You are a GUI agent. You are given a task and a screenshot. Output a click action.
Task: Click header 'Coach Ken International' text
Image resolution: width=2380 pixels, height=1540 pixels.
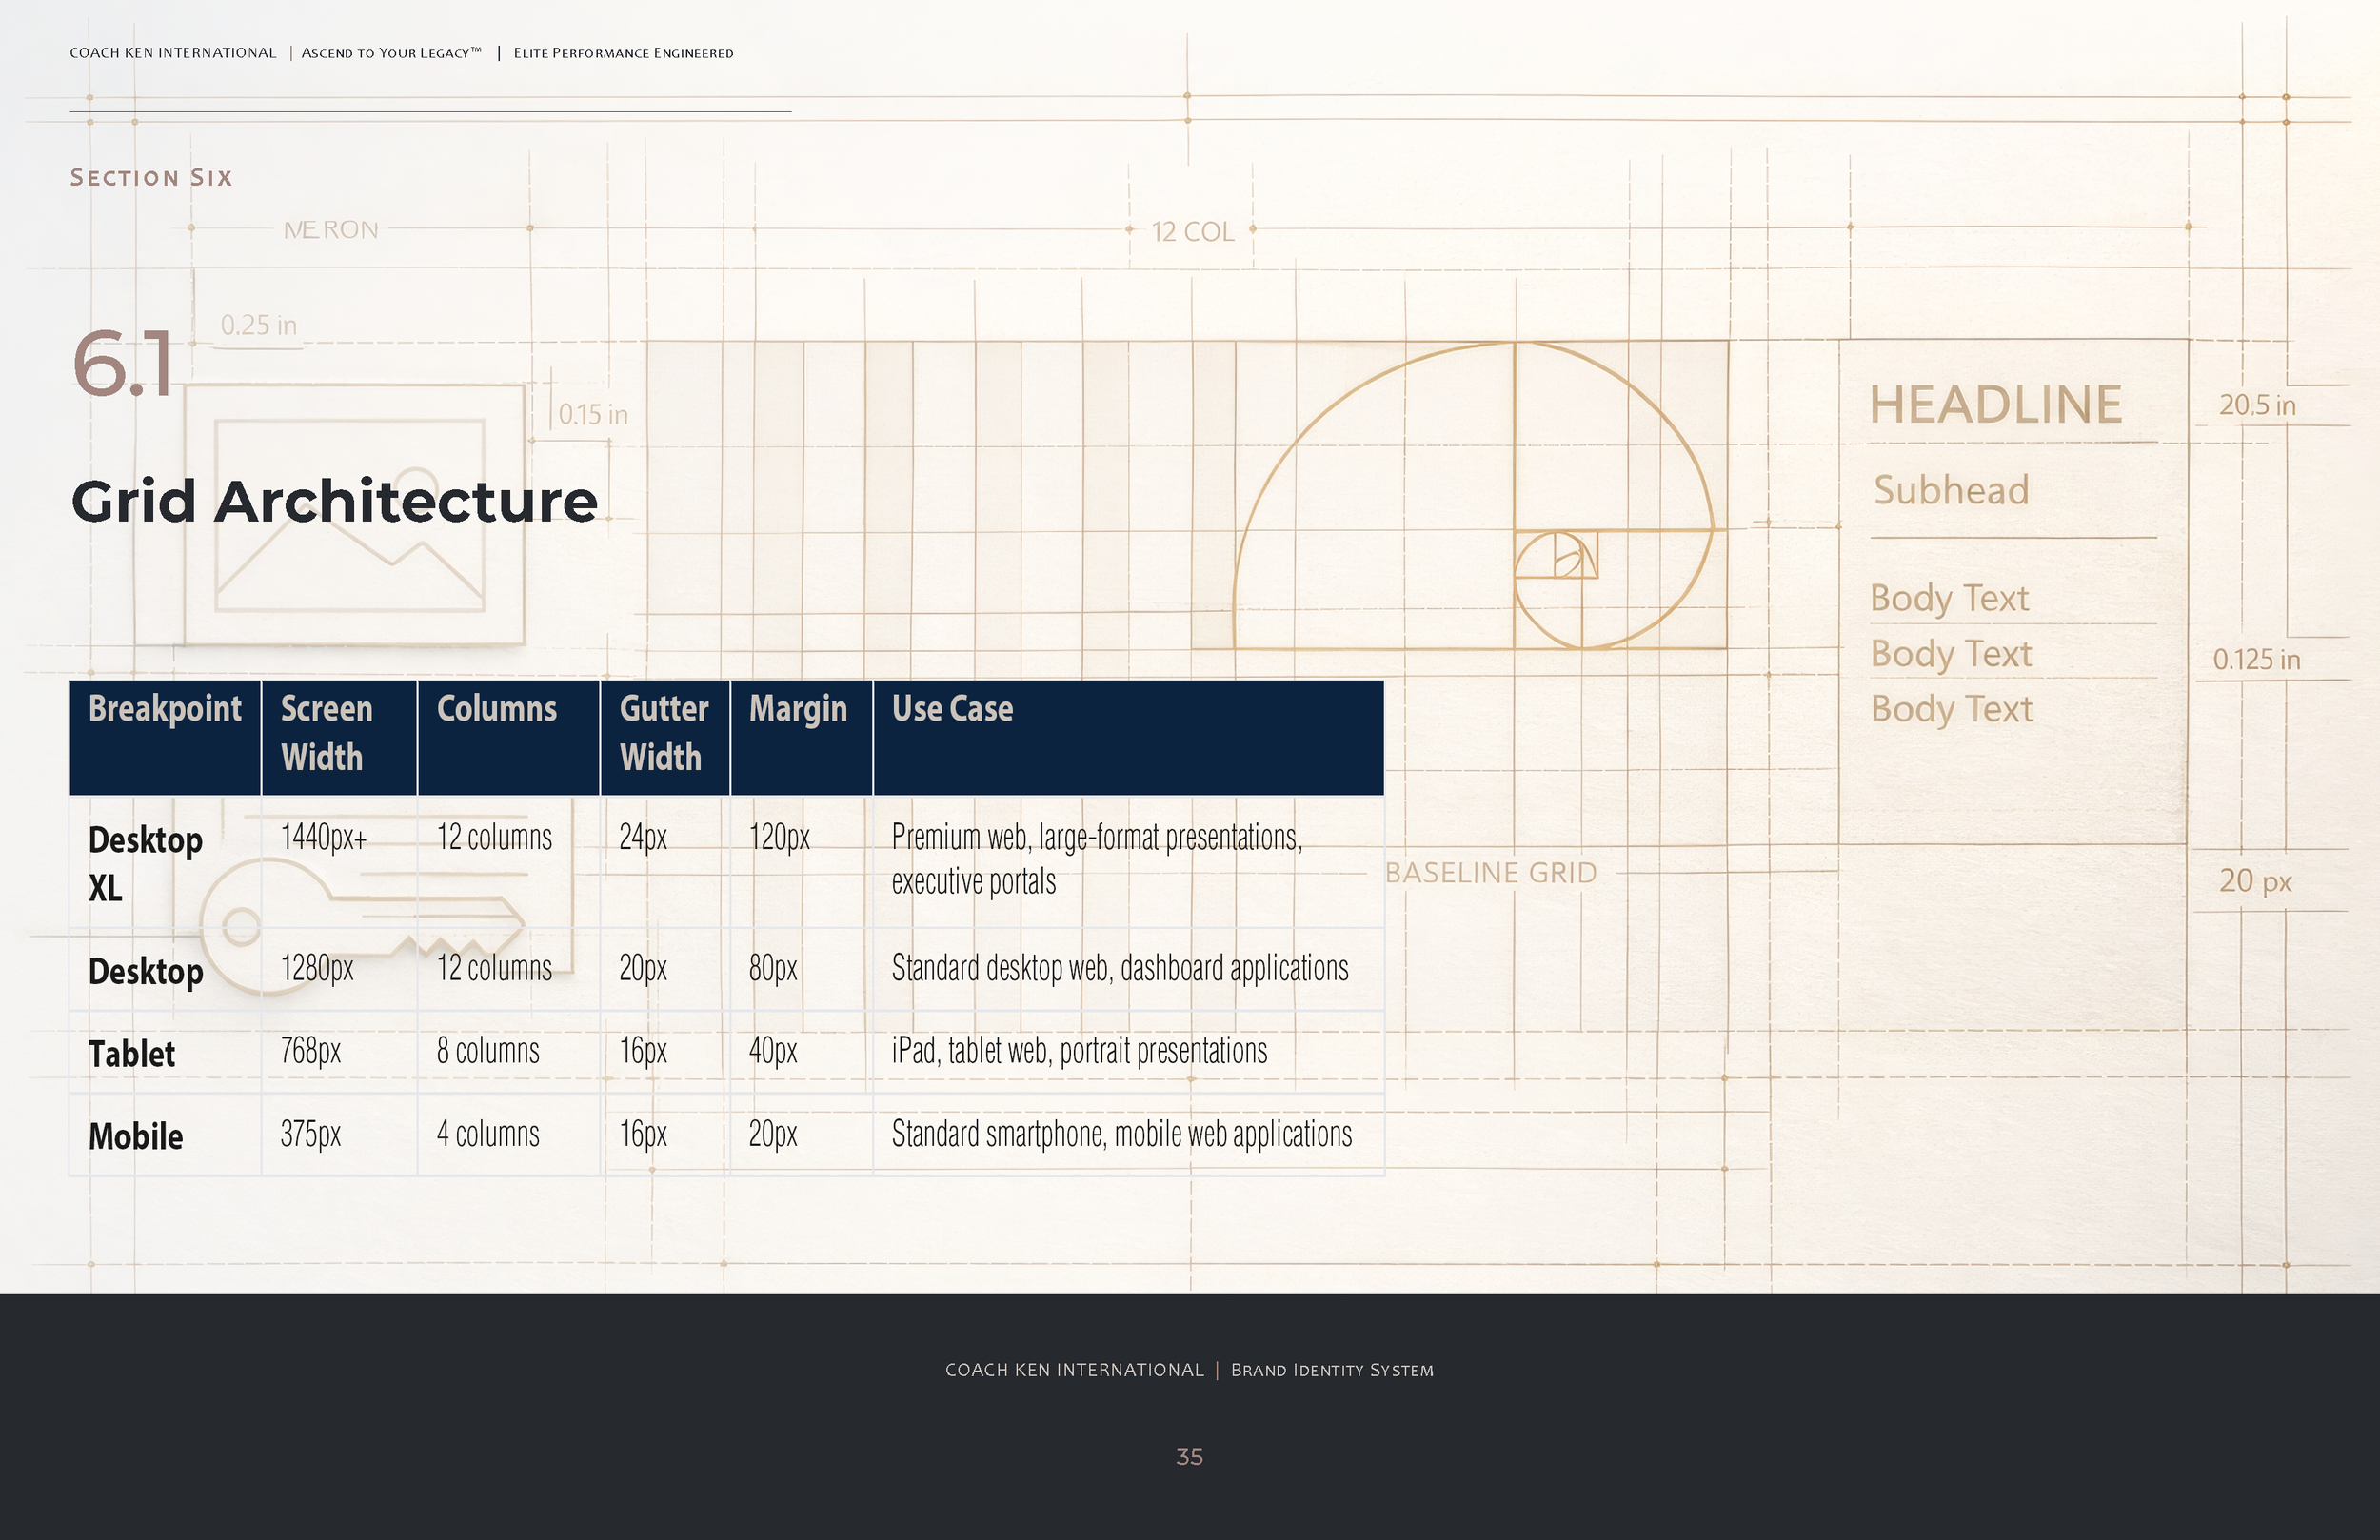pos(173,53)
